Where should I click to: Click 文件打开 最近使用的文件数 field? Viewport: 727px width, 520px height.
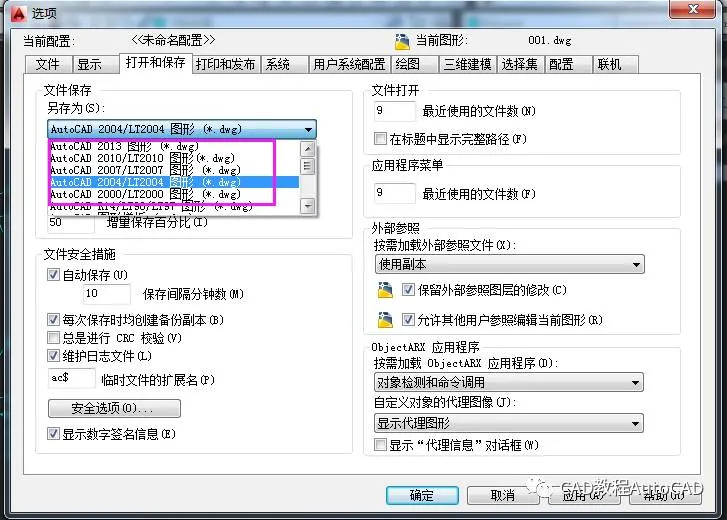pos(395,111)
